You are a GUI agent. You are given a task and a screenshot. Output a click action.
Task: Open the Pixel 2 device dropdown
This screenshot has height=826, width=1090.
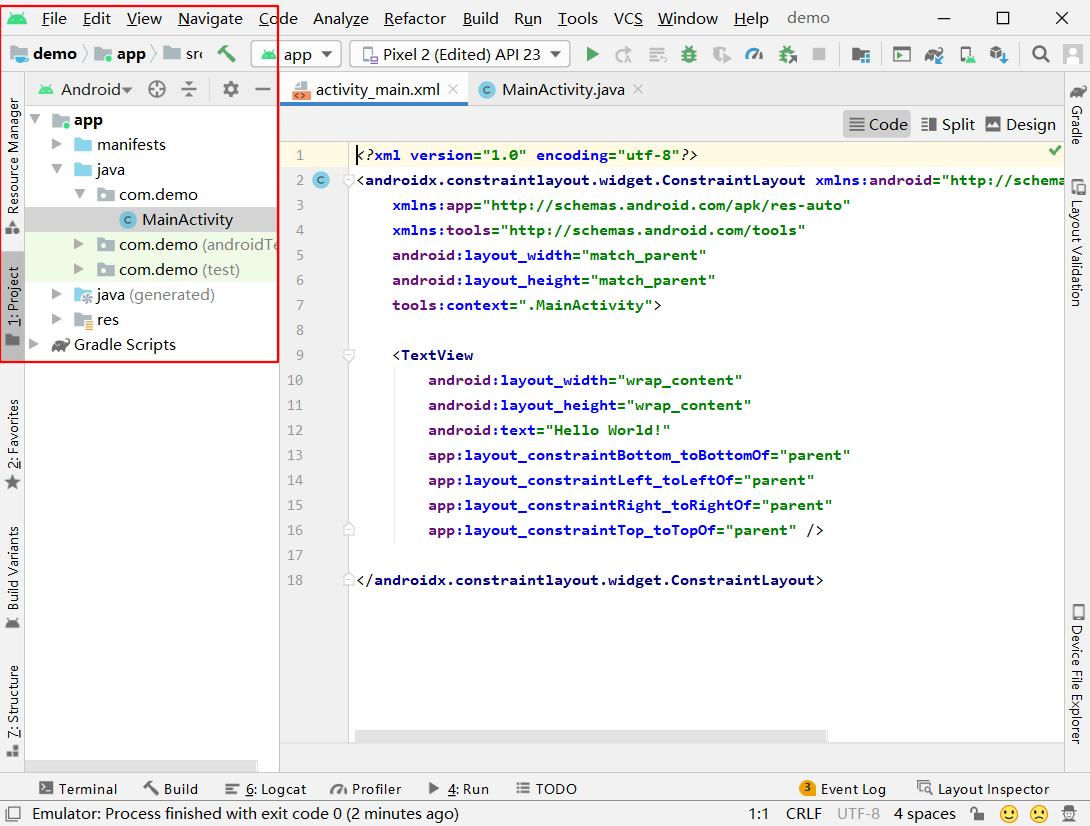[x=459, y=54]
